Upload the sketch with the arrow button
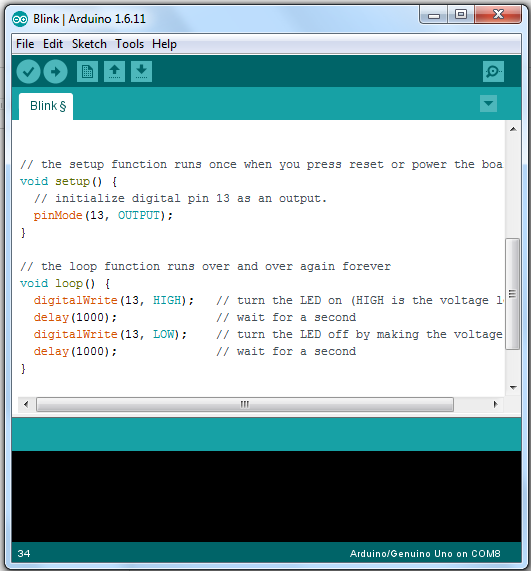The height and width of the screenshot is (571, 531). [x=55, y=71]
